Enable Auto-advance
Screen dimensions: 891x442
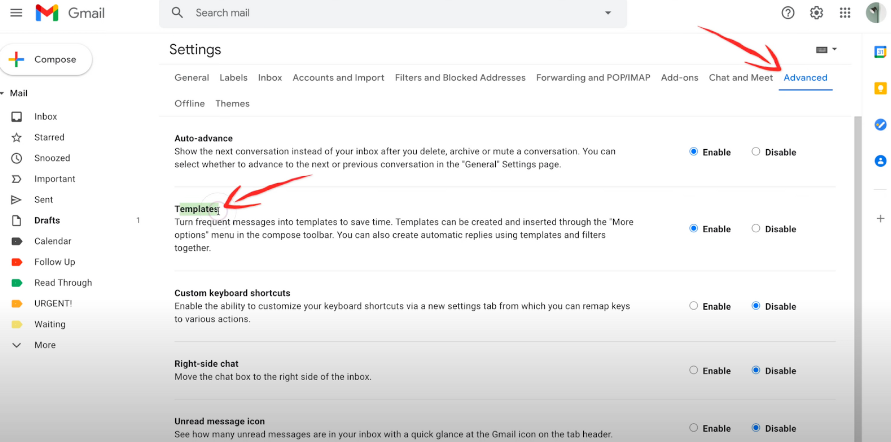693,152
